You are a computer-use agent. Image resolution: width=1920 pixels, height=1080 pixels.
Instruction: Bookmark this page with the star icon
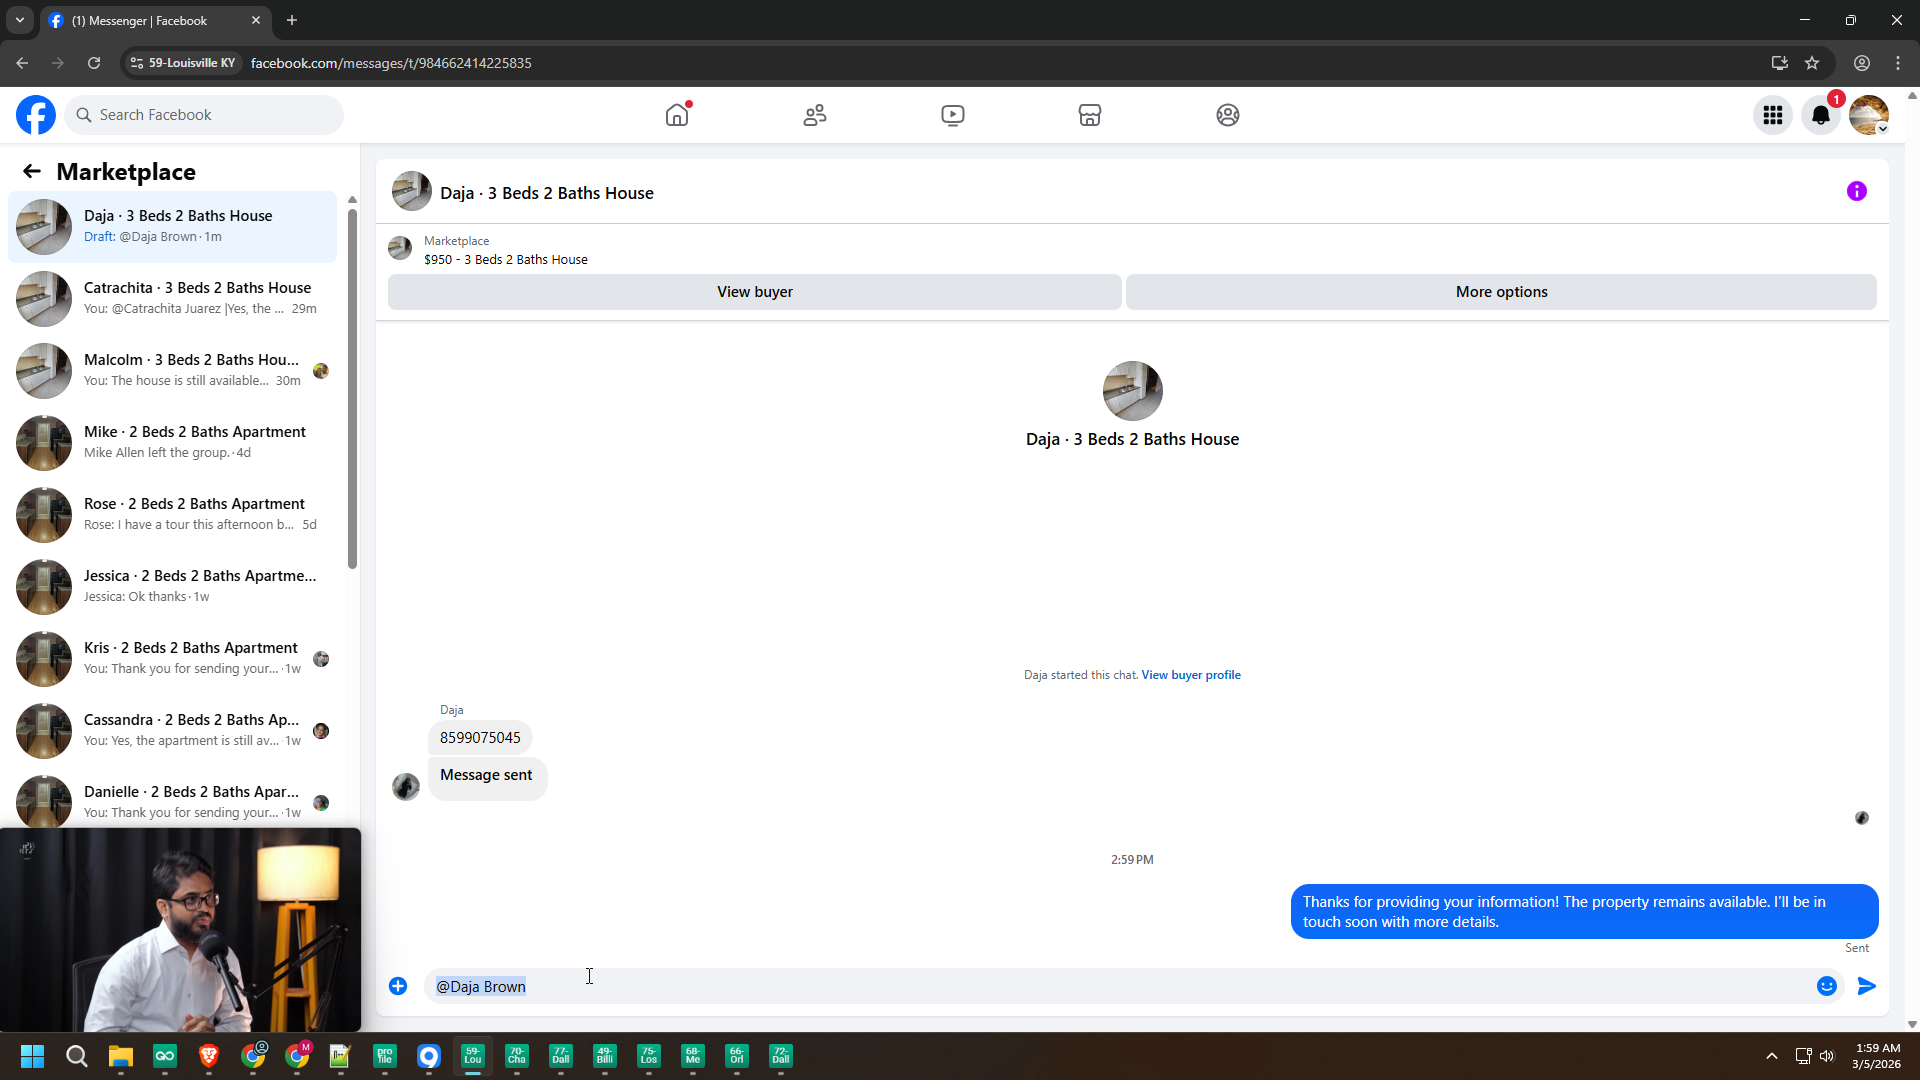(1812, 63)
